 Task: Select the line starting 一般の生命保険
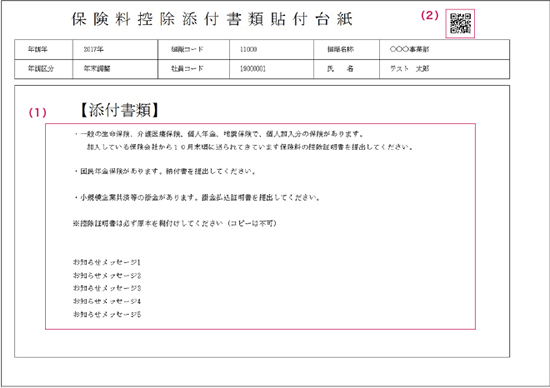click(x=219, y=134)
